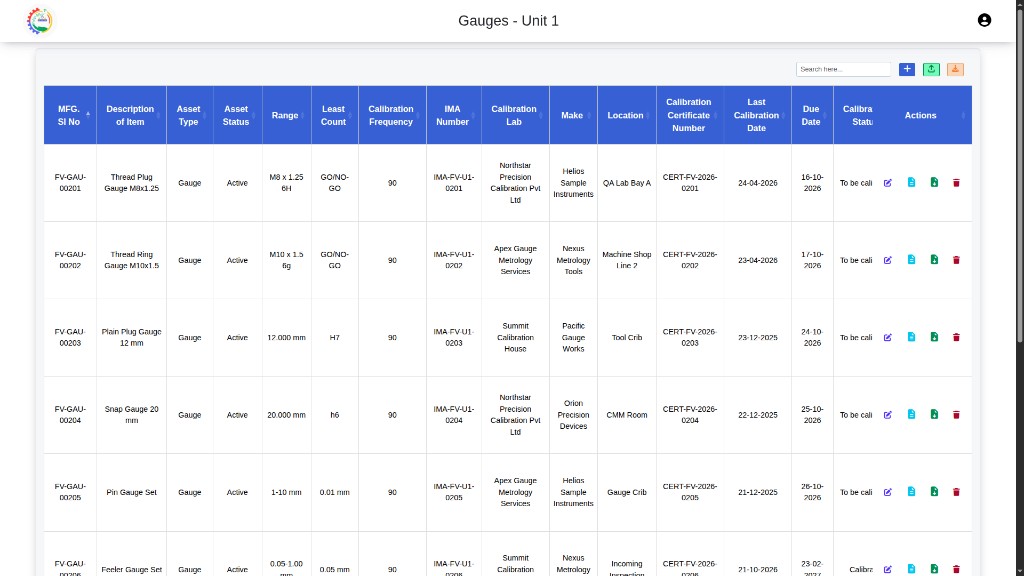This screenshot has width=1024, height=576.
Task: Edit the FV-GAU-00202 gauge row
Action: coord(888,260)
